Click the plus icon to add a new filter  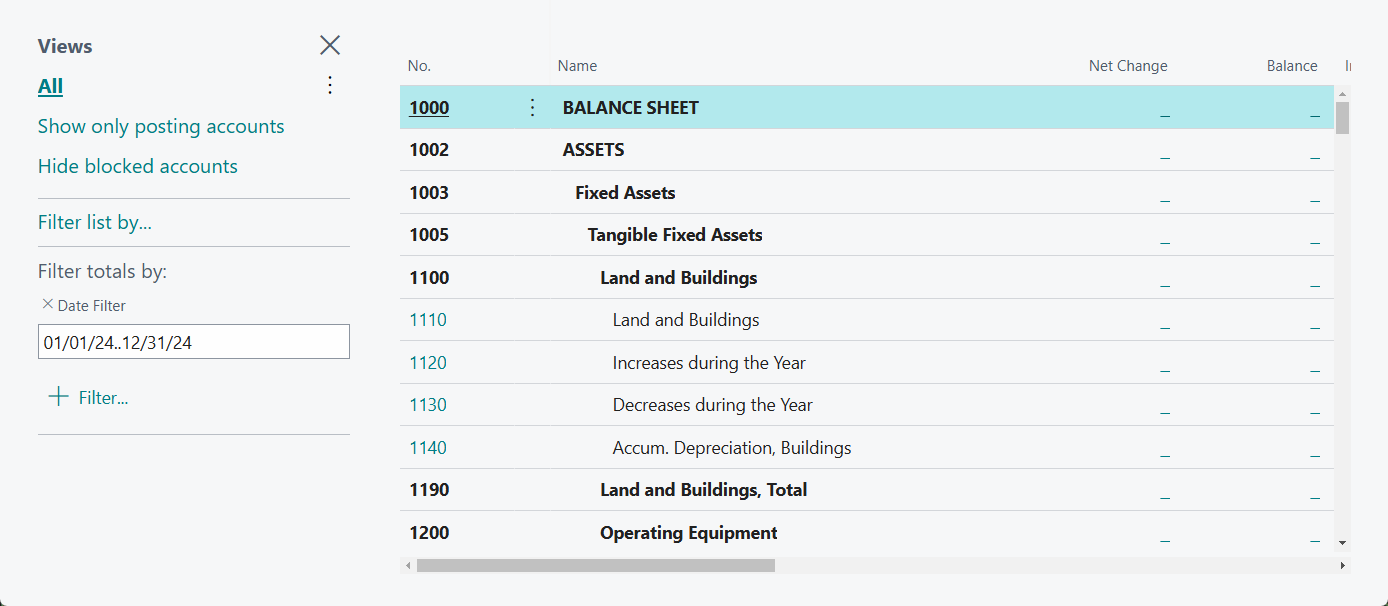coord(58,396)
